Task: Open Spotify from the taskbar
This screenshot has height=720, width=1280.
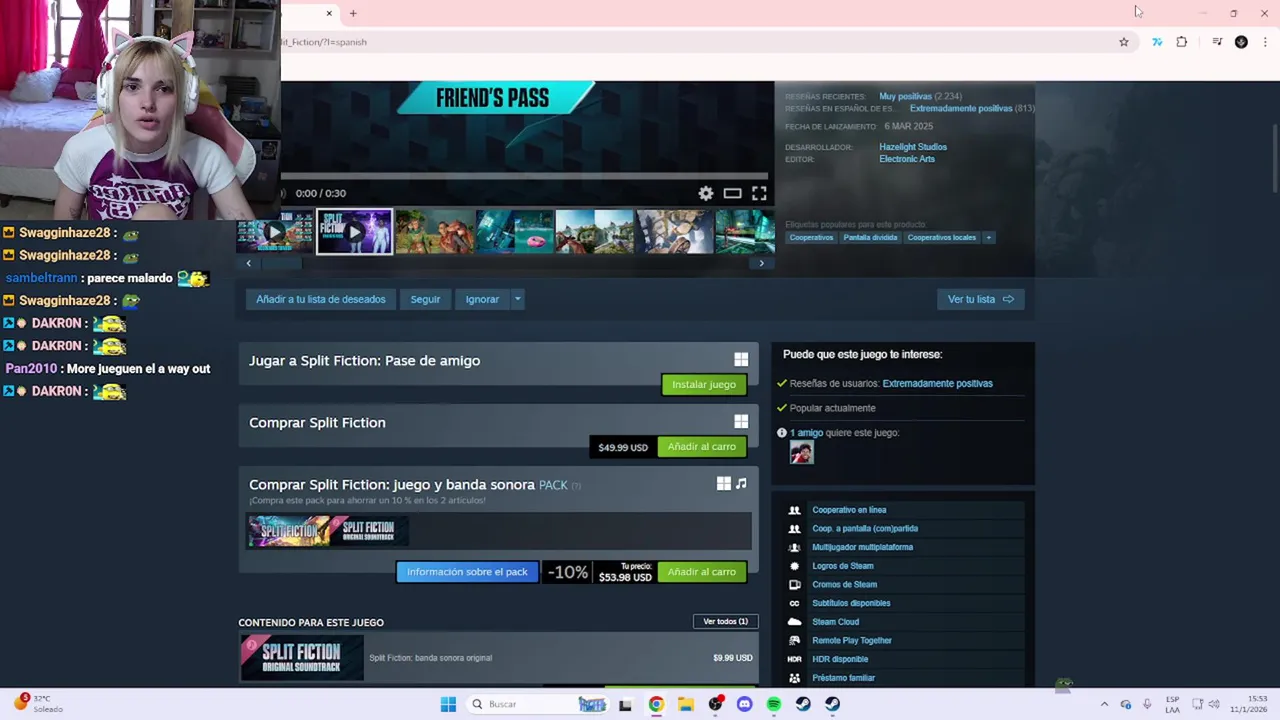Action: (x=774, y=704)
